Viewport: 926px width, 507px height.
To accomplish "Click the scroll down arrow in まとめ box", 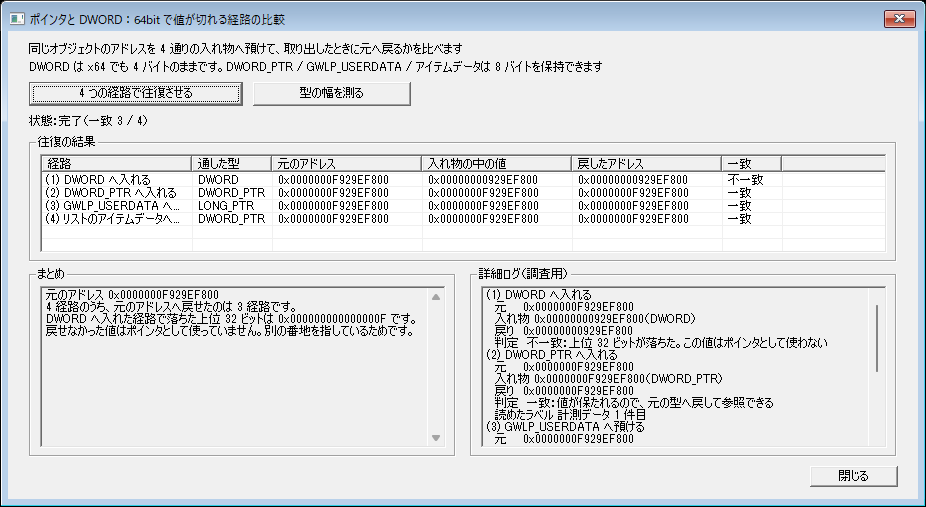I will (x=436, y=438).
